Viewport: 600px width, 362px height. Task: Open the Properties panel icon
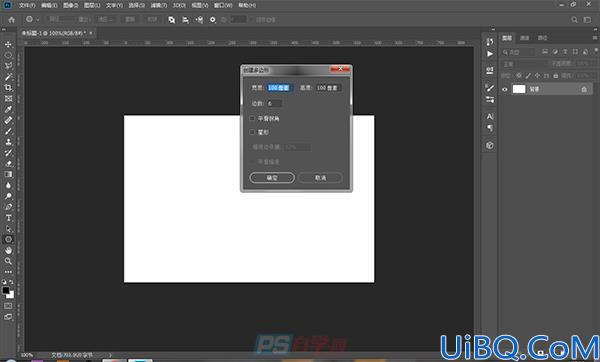coord(490,70)
